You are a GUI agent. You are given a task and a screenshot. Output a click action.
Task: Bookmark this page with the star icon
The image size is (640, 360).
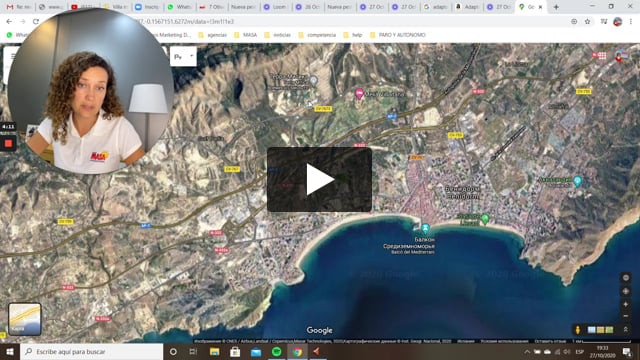coord(587,22)
